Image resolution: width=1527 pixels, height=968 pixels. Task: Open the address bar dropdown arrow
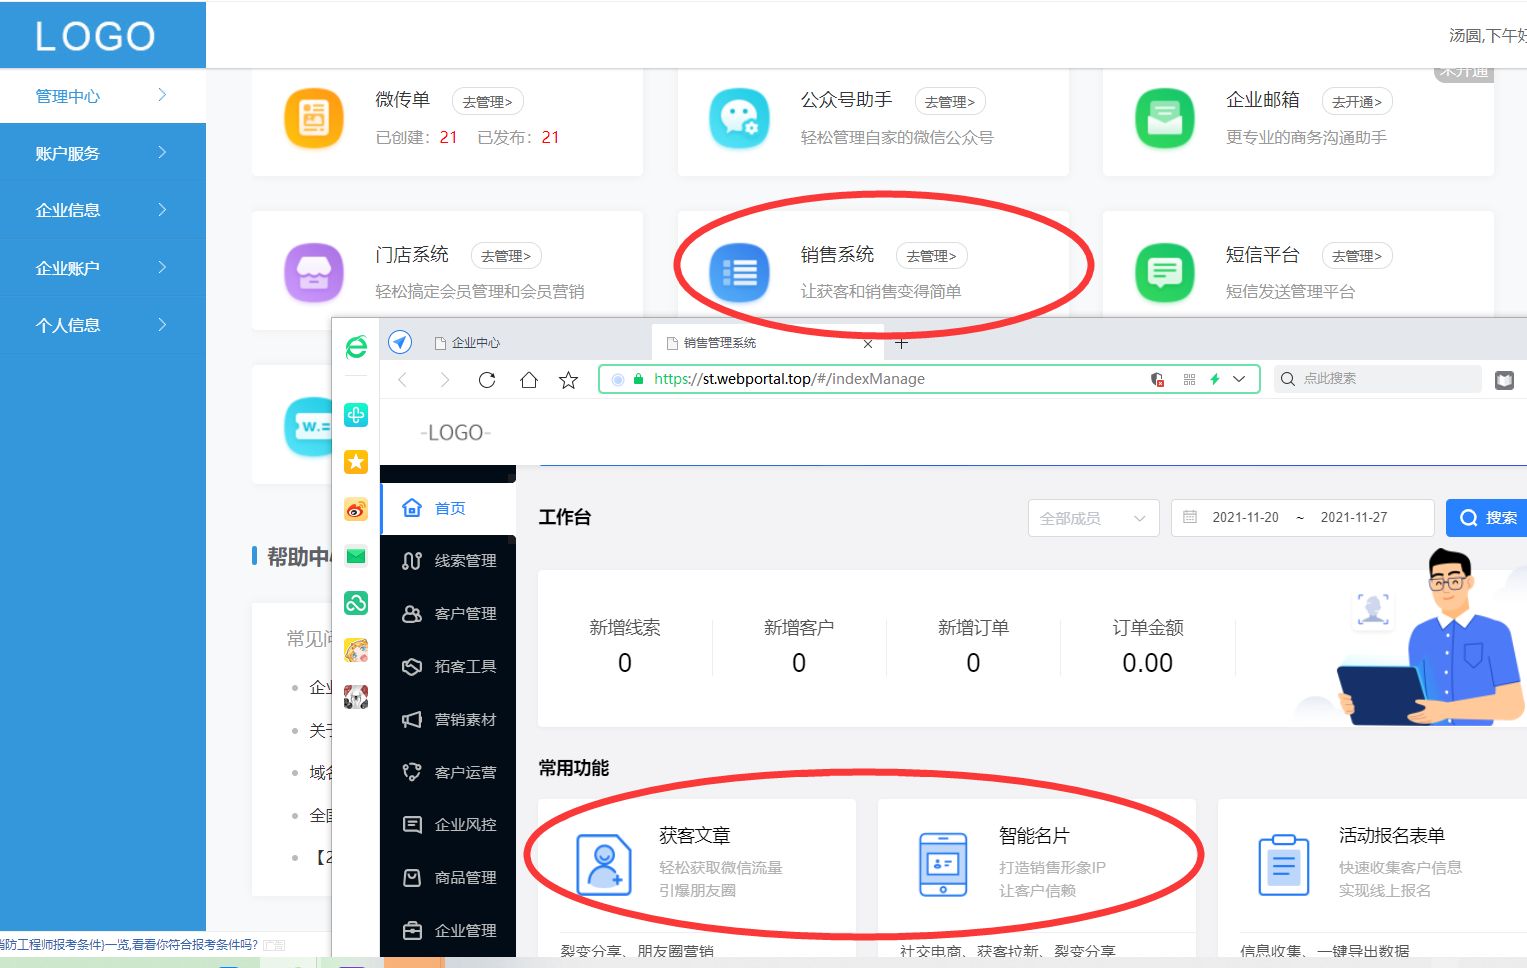pyautogui.click(x=1240, y=379)
